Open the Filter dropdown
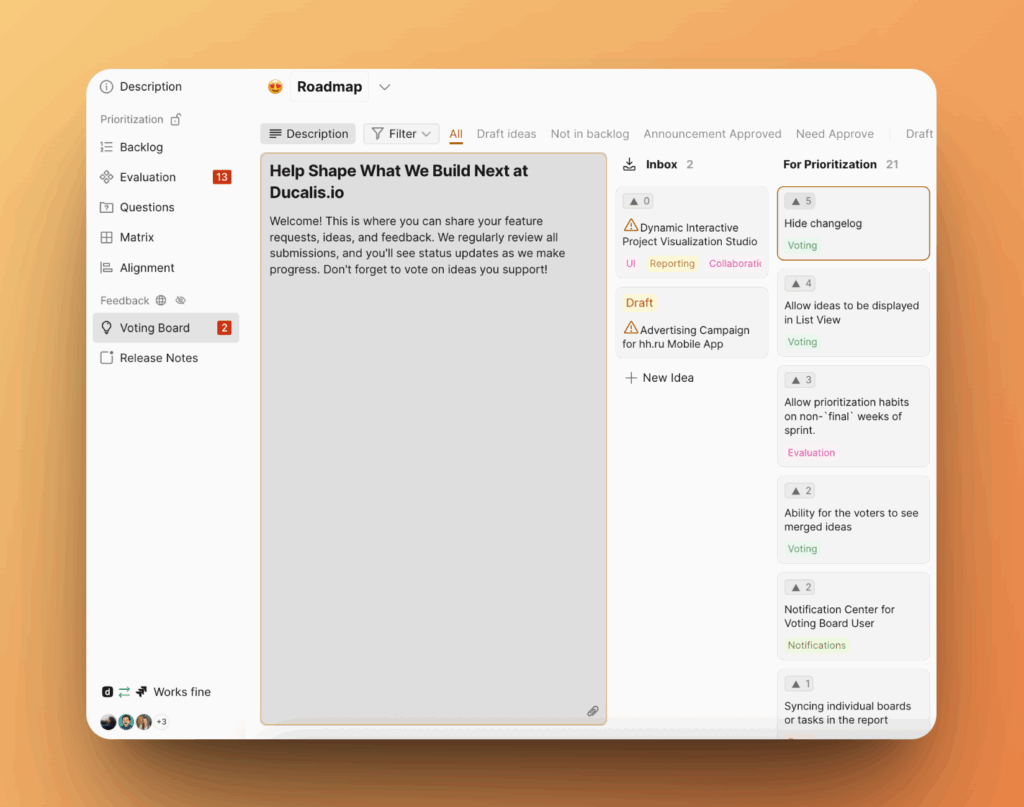Image resolution: width=1024 pixels, height=807 pixels. [x=401, y=134]
